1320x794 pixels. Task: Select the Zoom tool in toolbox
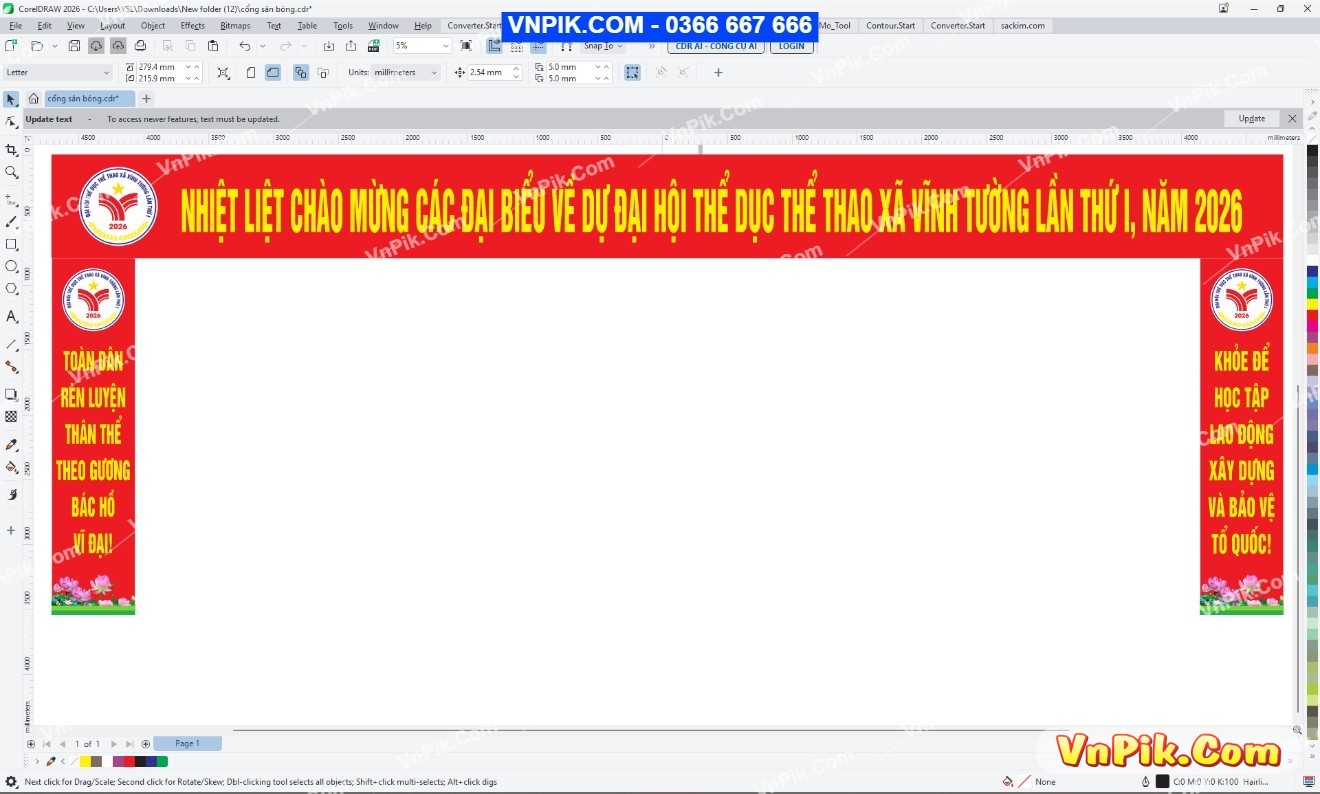tap(11, 172)
